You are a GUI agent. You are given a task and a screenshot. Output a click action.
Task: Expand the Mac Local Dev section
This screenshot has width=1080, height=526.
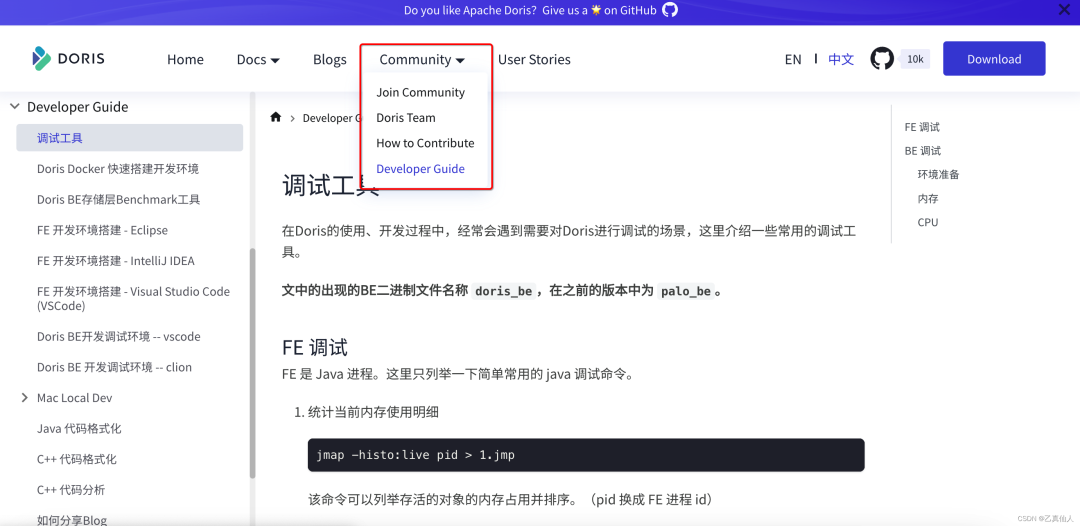click(x=25, y=398)
